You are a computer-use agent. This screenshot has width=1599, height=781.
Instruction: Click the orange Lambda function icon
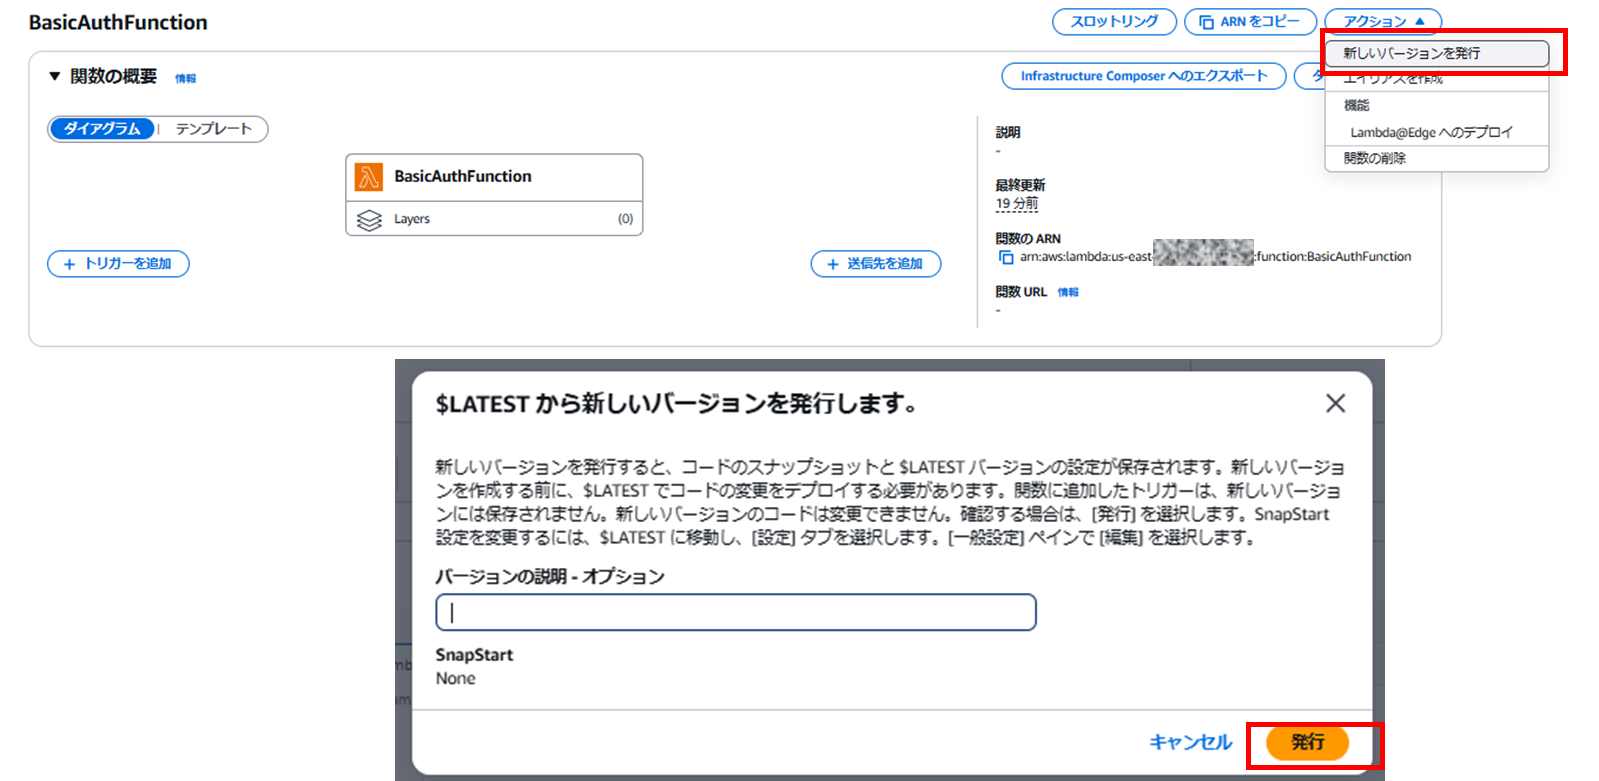point(369,177)
